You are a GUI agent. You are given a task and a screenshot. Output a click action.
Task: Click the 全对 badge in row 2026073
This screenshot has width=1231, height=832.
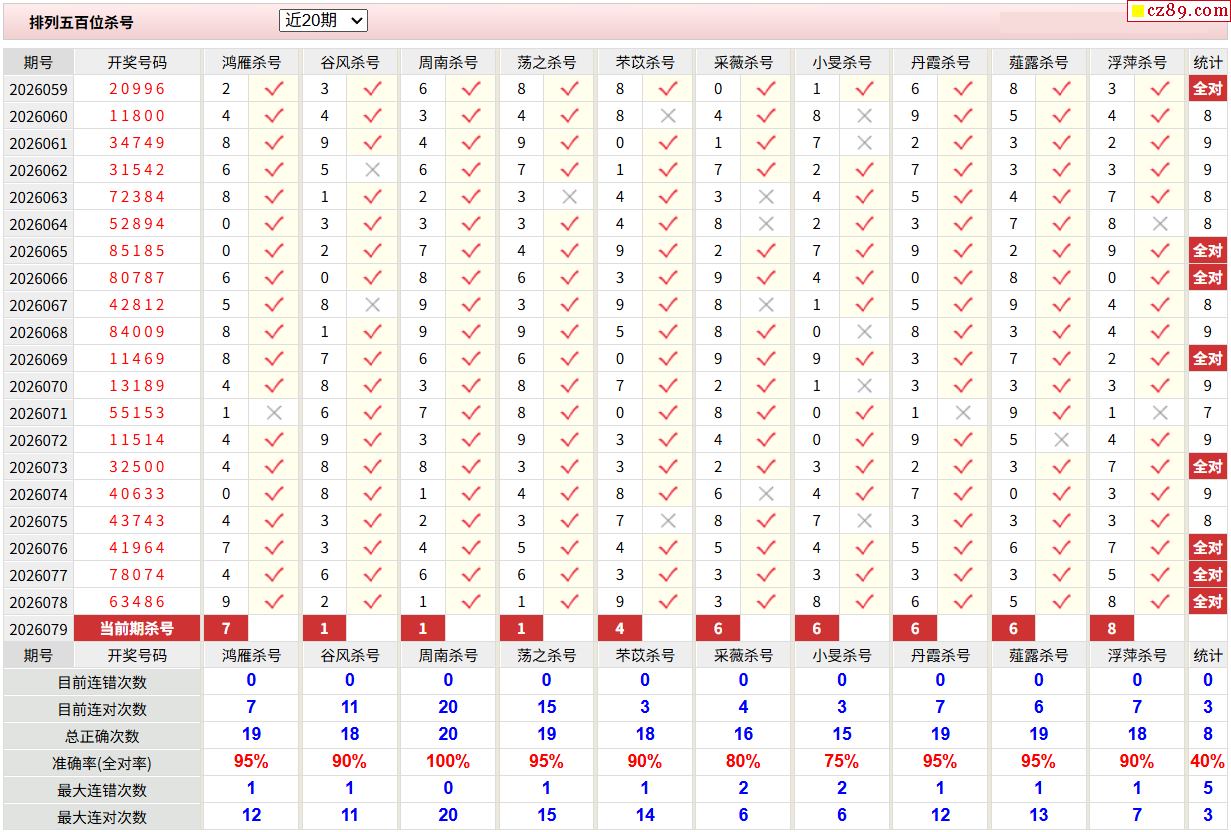click(x=1207, y=467)
